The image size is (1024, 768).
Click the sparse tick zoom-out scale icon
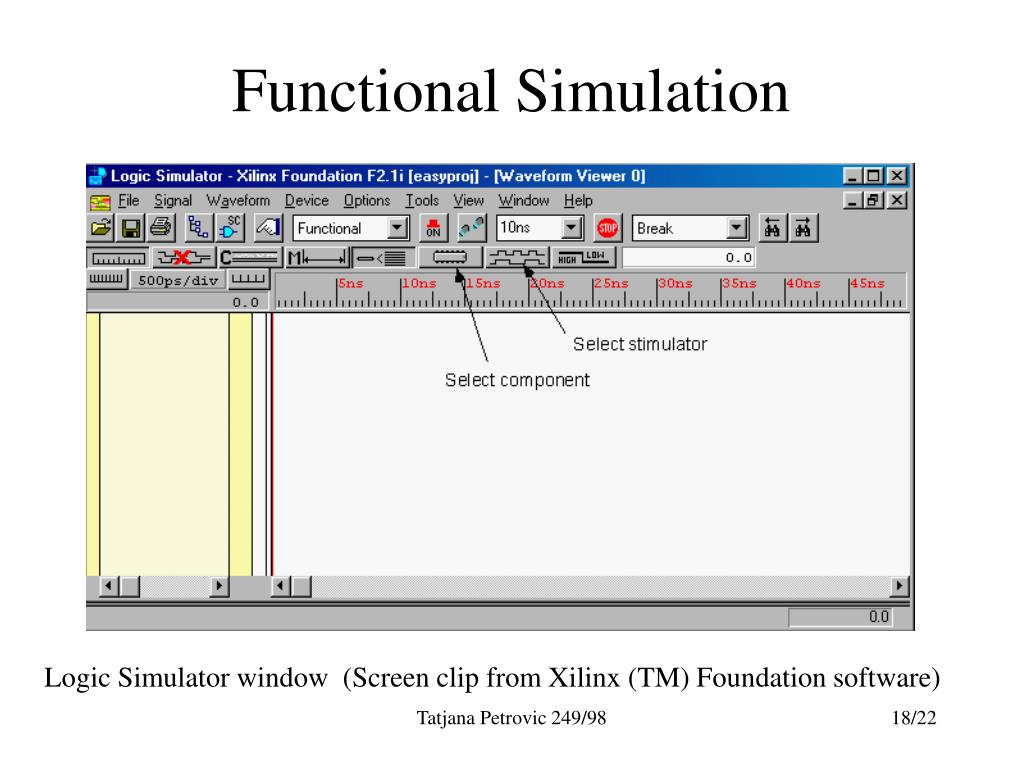249,280
